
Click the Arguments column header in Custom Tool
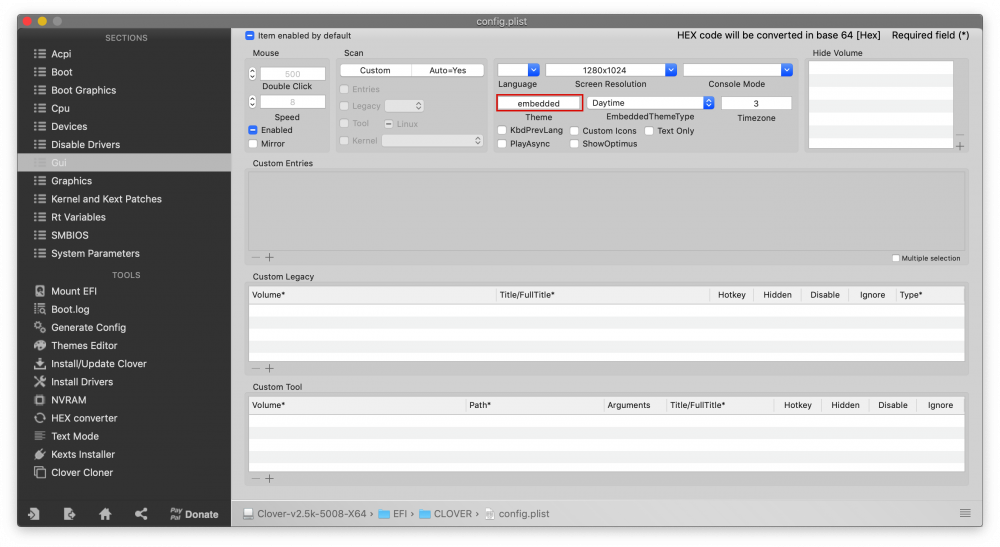[635, 405]
